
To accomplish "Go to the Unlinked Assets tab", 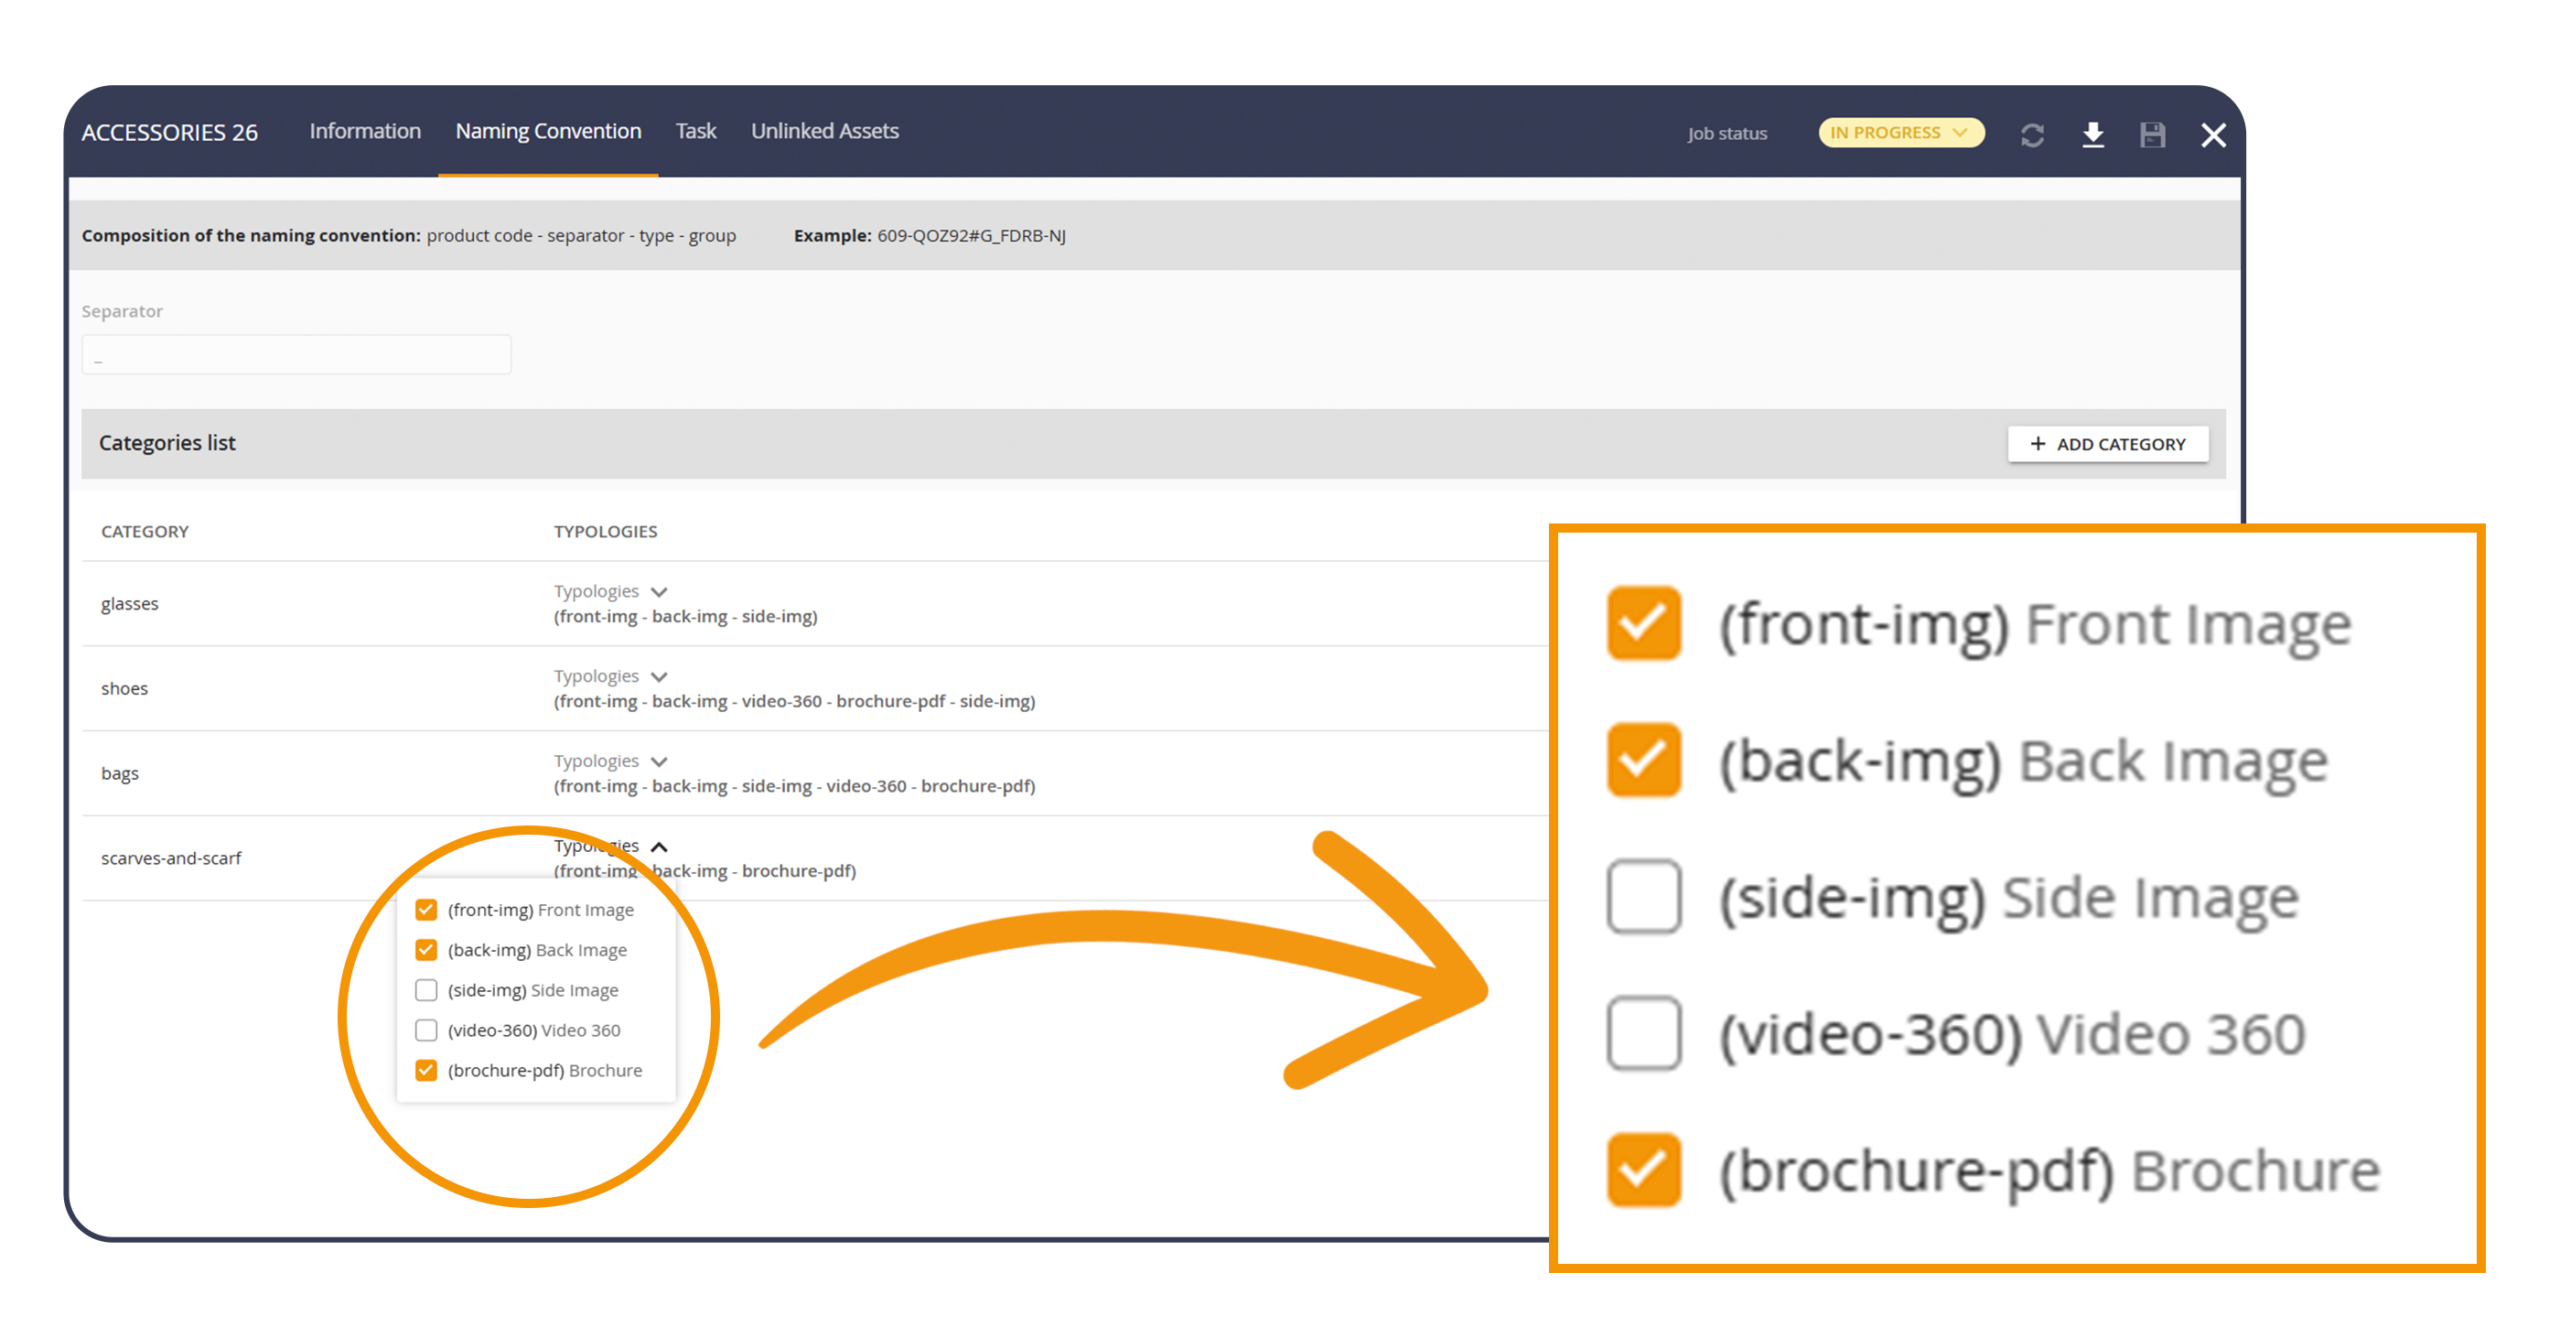I will point(824,131).
